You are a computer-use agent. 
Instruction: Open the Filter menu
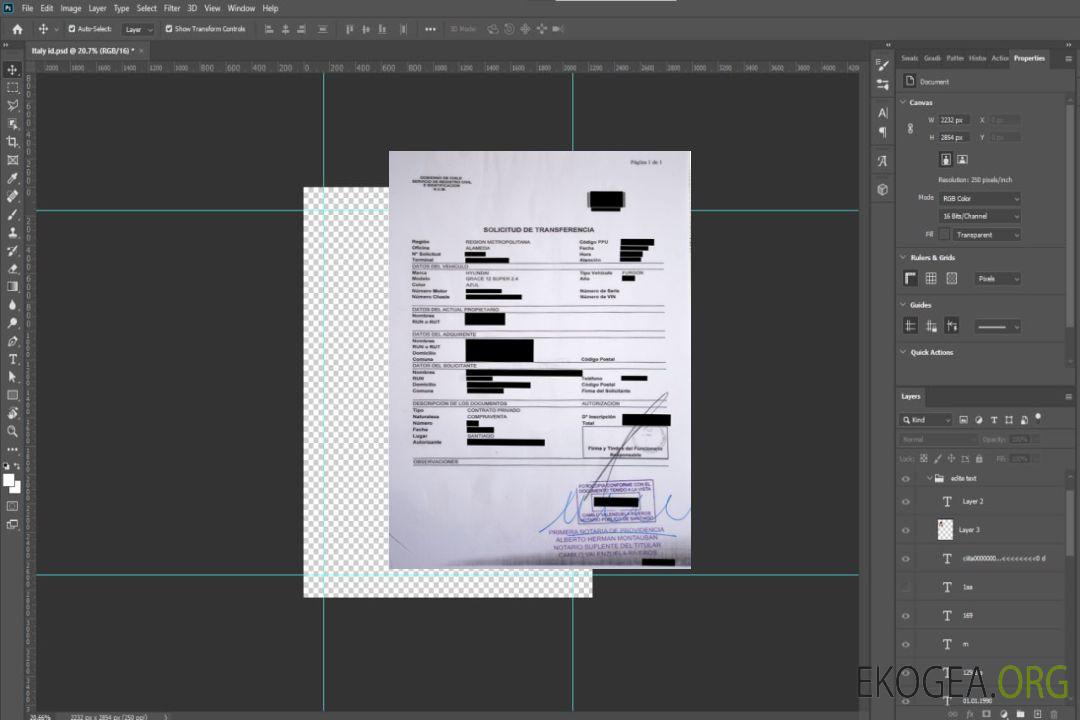(172, 8)
